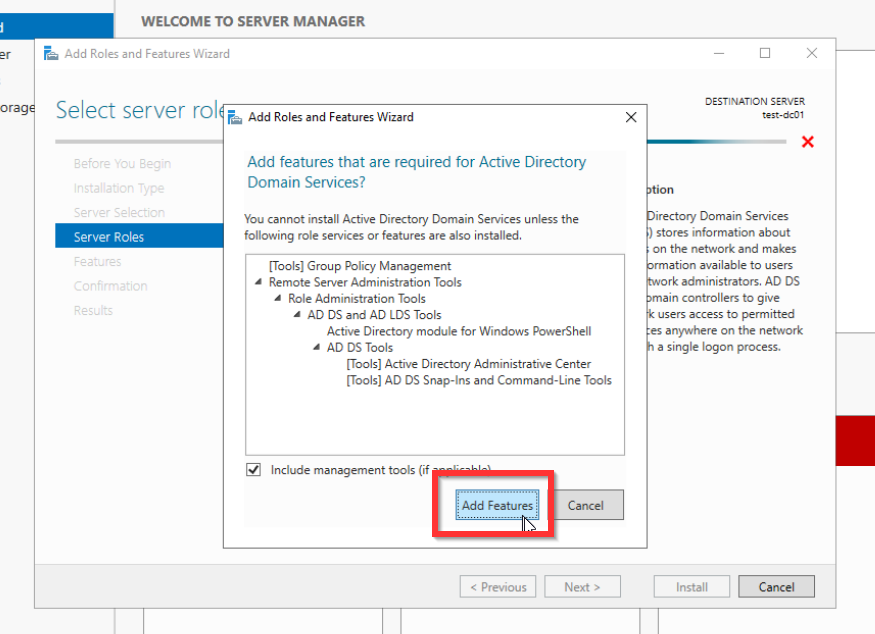Go to Server Selection step
This screenshot has height=634, width=875.
[119, 213]
